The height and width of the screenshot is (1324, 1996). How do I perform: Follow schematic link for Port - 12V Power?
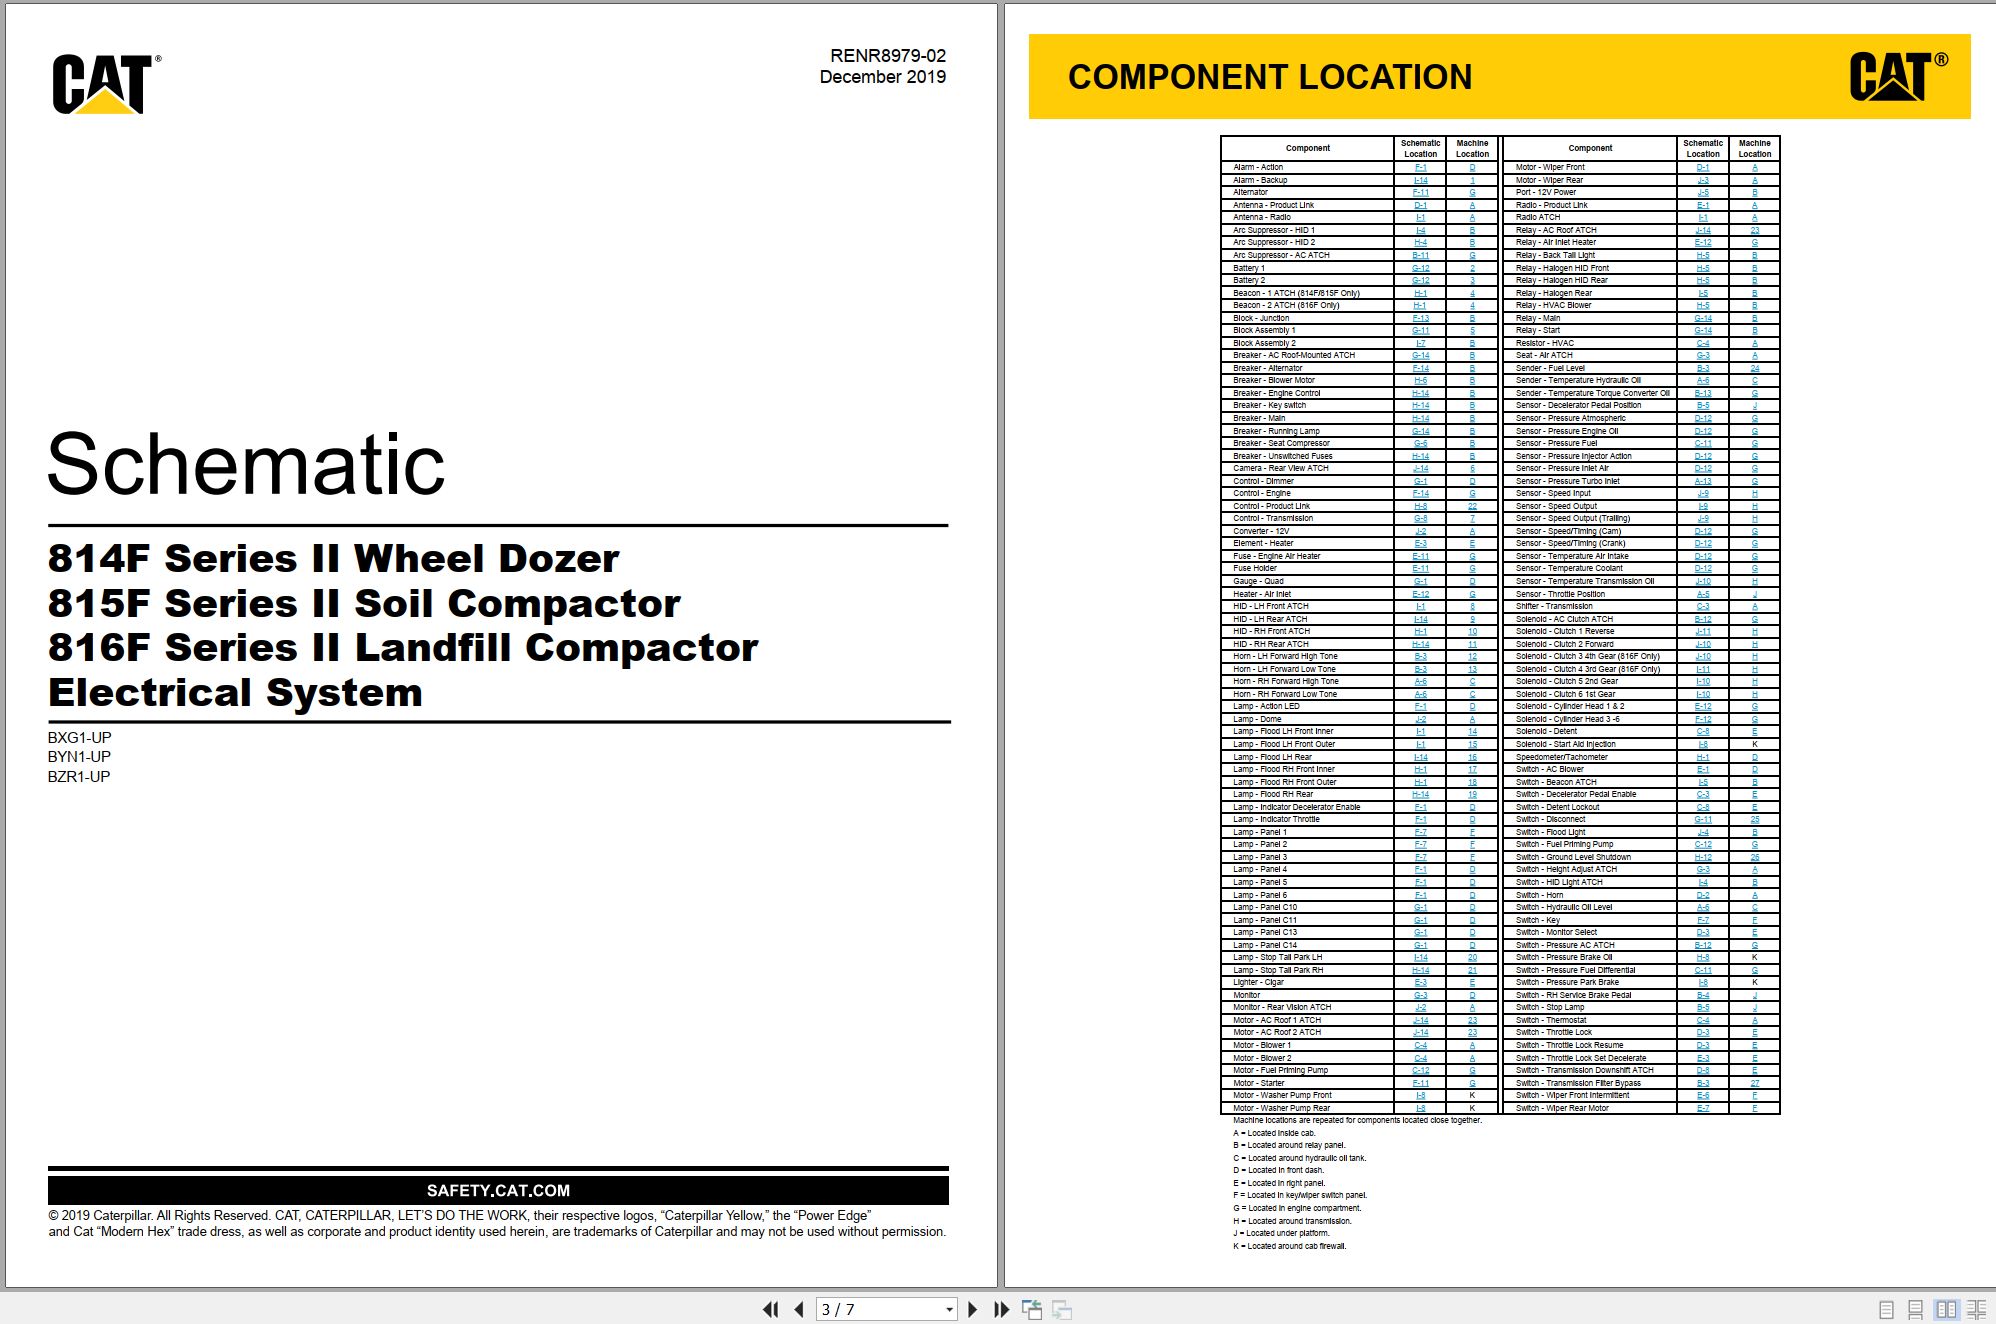(x=1702, y=193)
